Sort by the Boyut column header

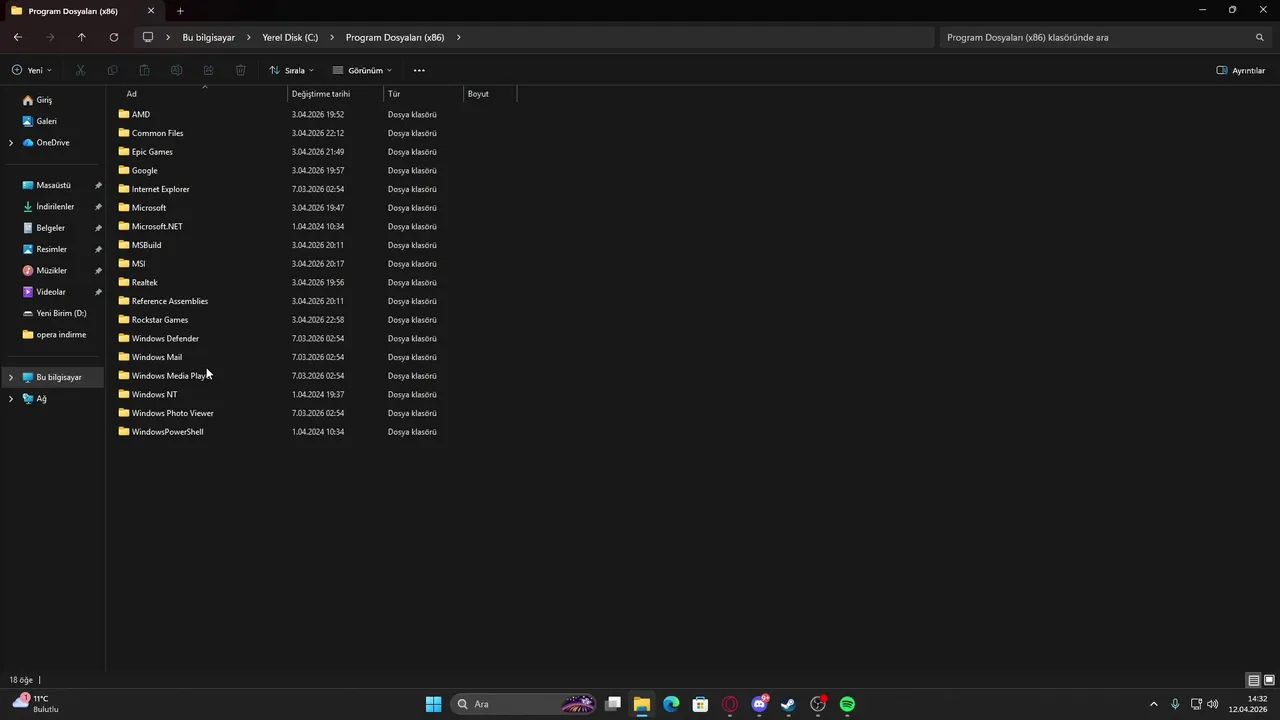(x=490, y=93)
